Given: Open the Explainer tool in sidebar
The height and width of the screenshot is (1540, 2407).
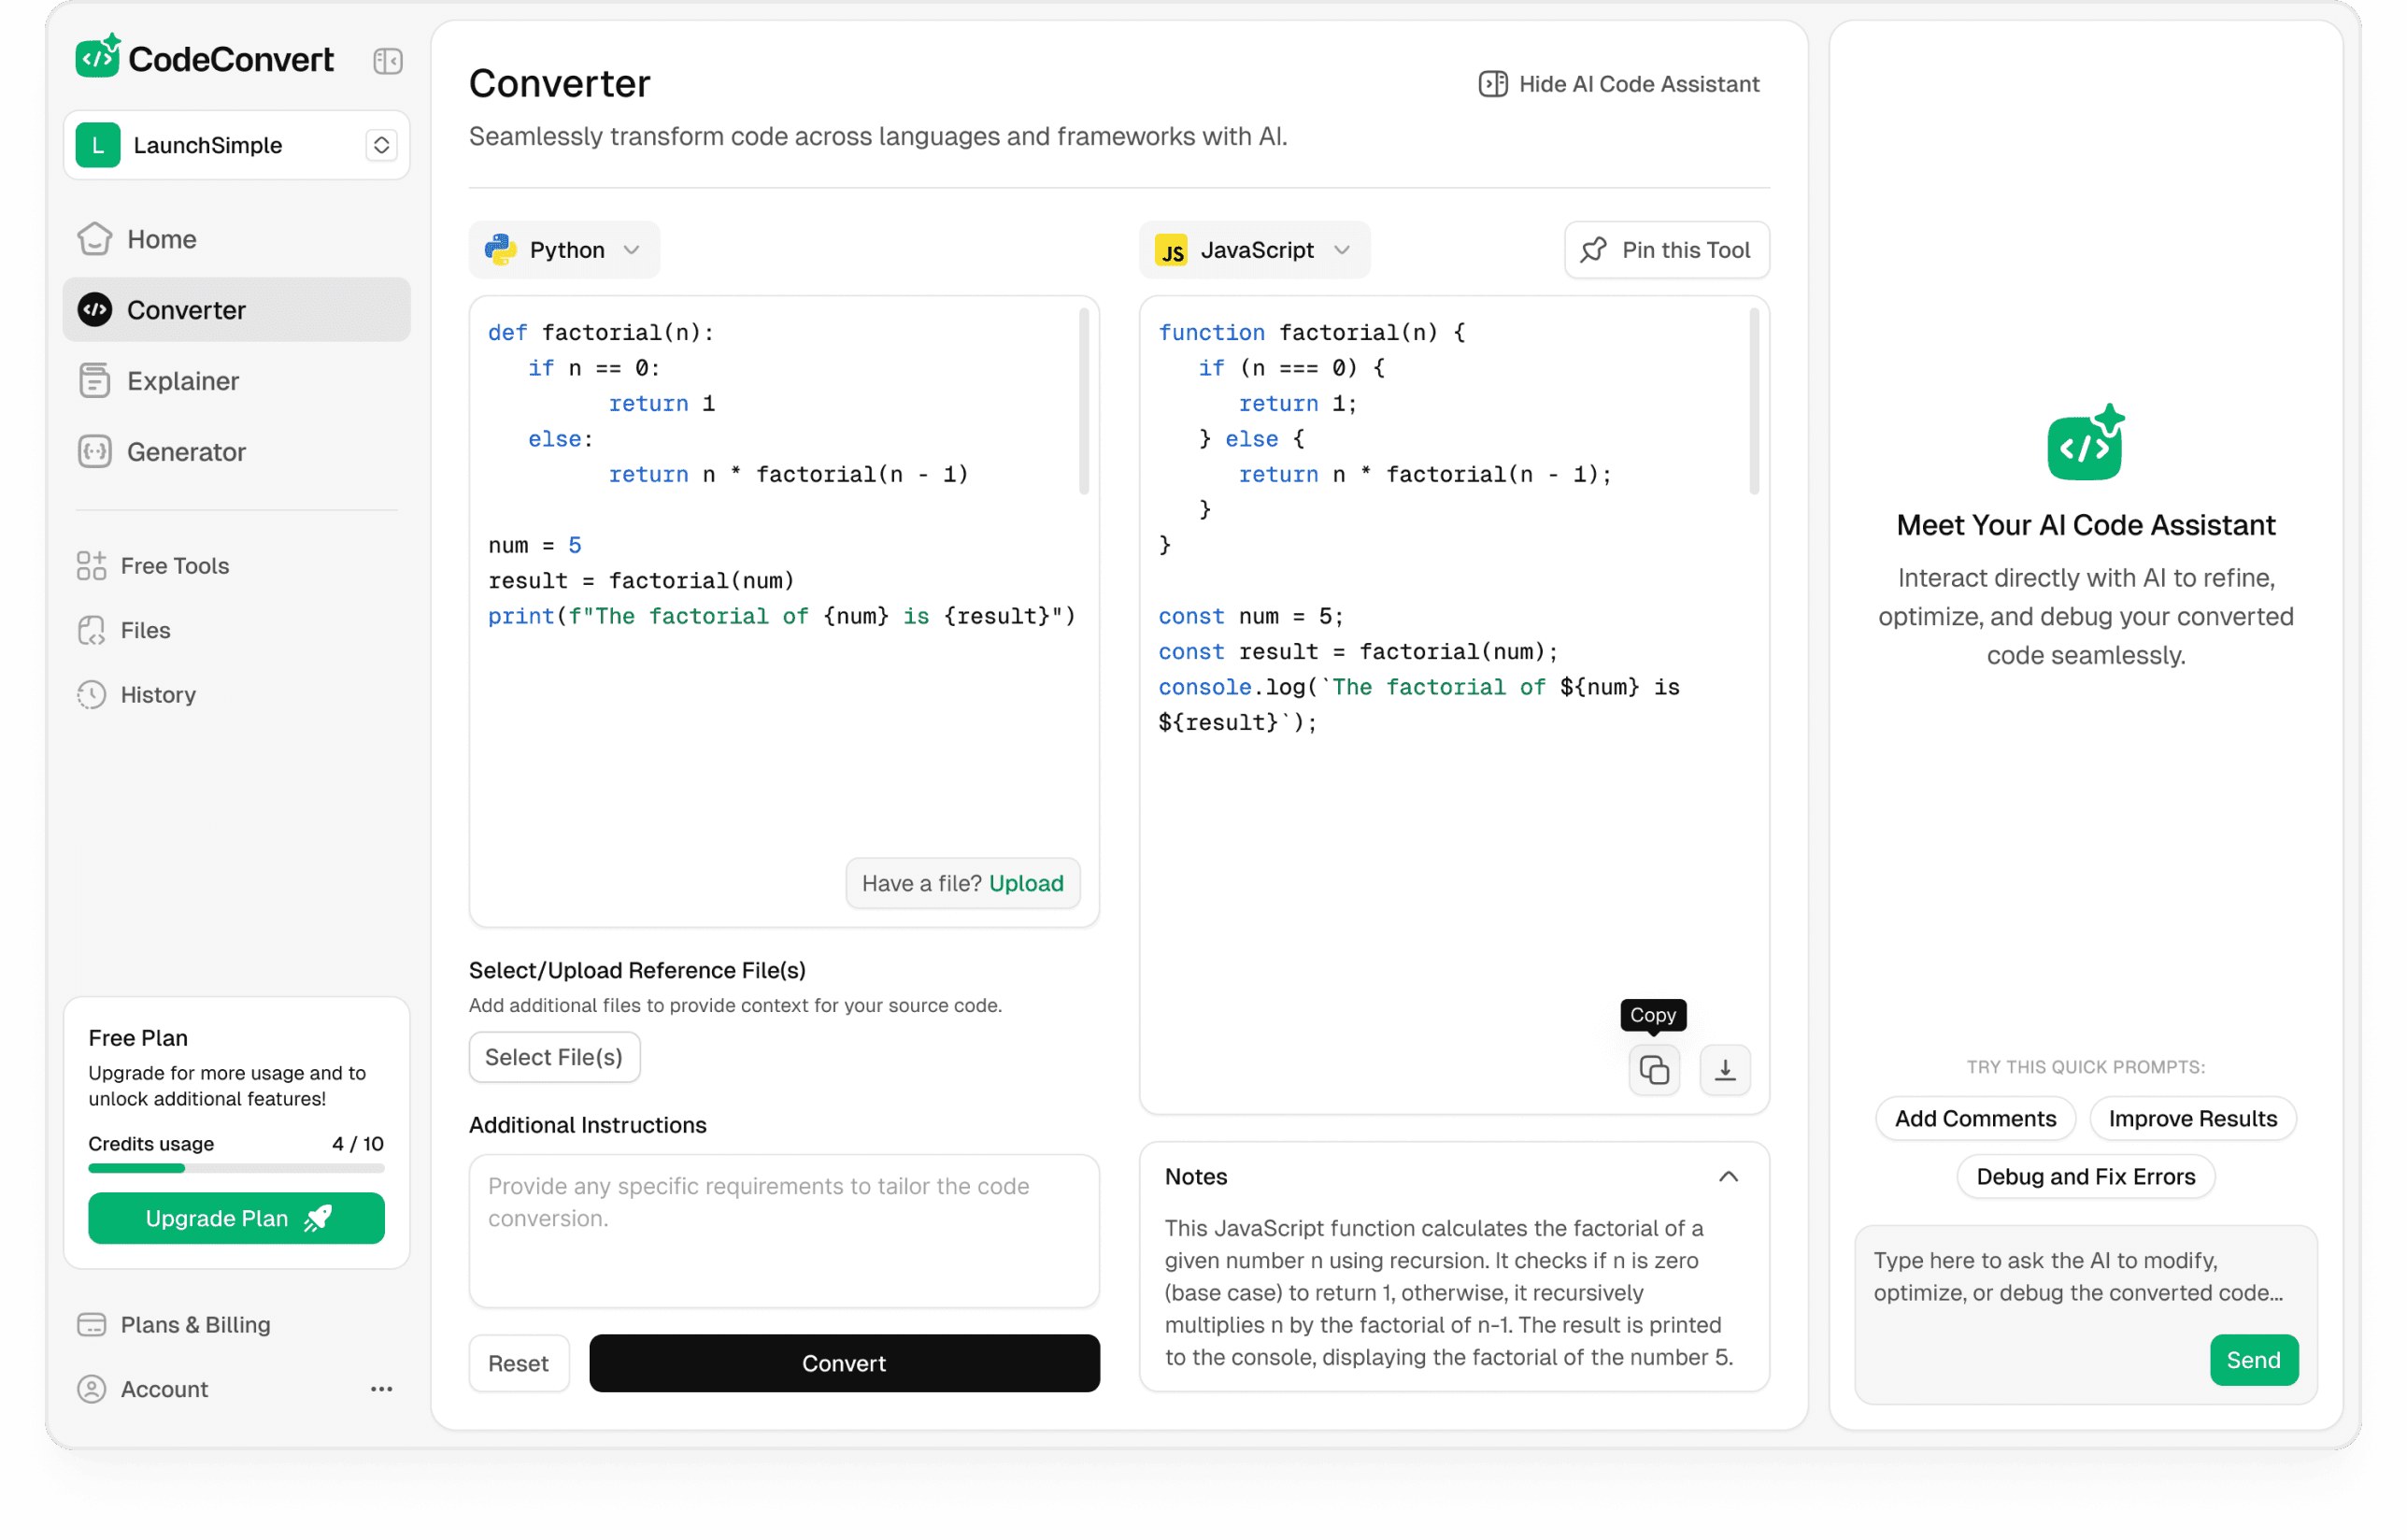Looking at the screenshot, I should (x=183, y=381).
